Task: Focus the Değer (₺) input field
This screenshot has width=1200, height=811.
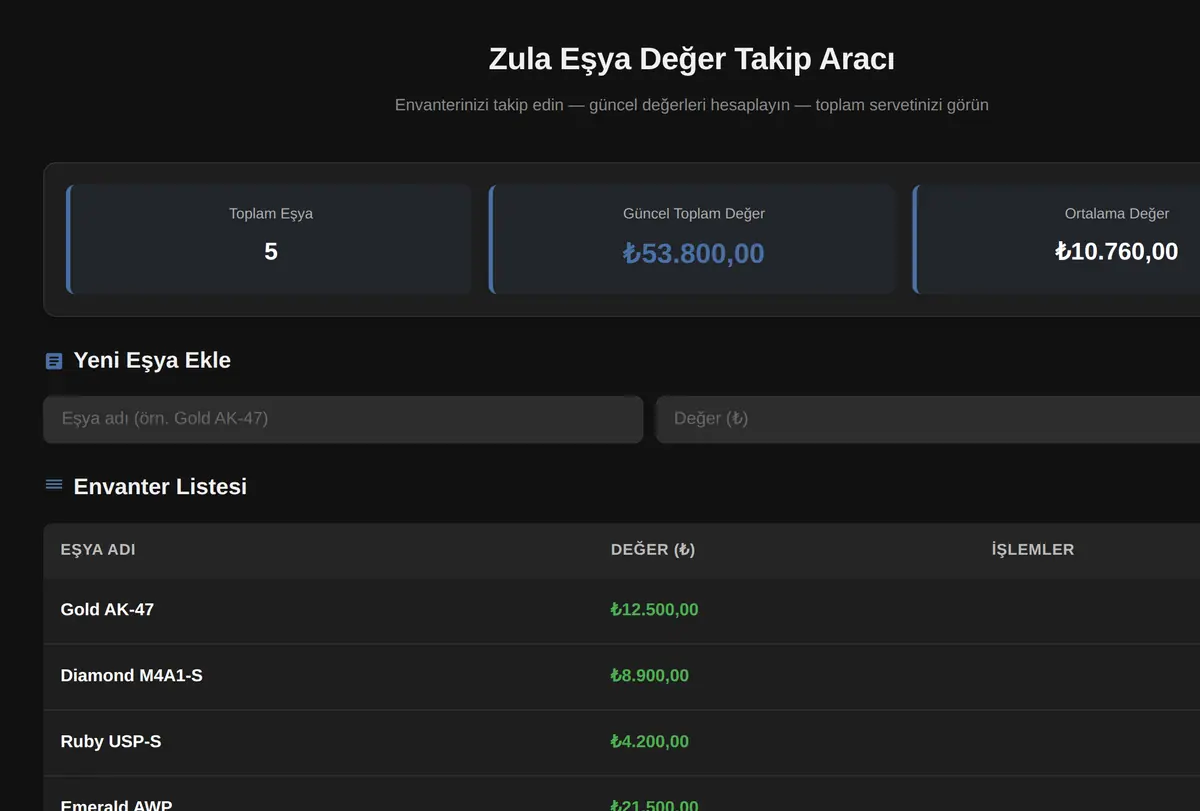Action: point(928,419)
